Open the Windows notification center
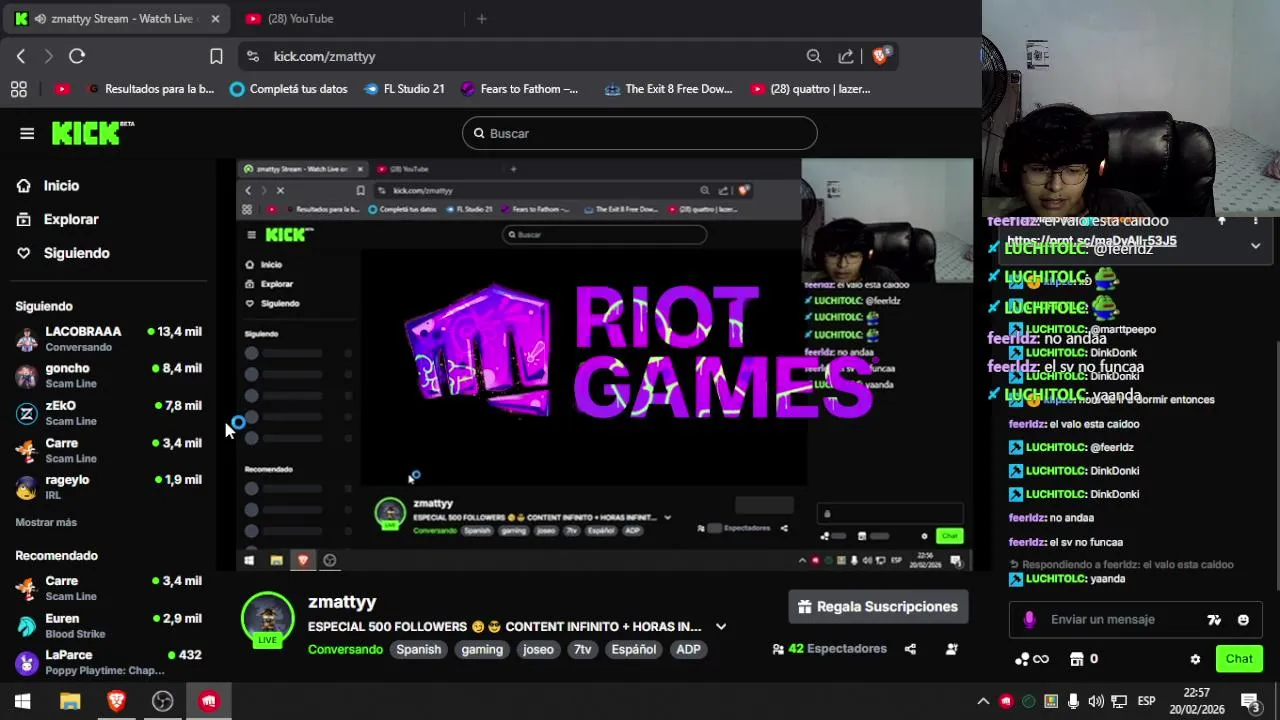The width and height of the screenshot is (1280, 720). pos(1250,701)
